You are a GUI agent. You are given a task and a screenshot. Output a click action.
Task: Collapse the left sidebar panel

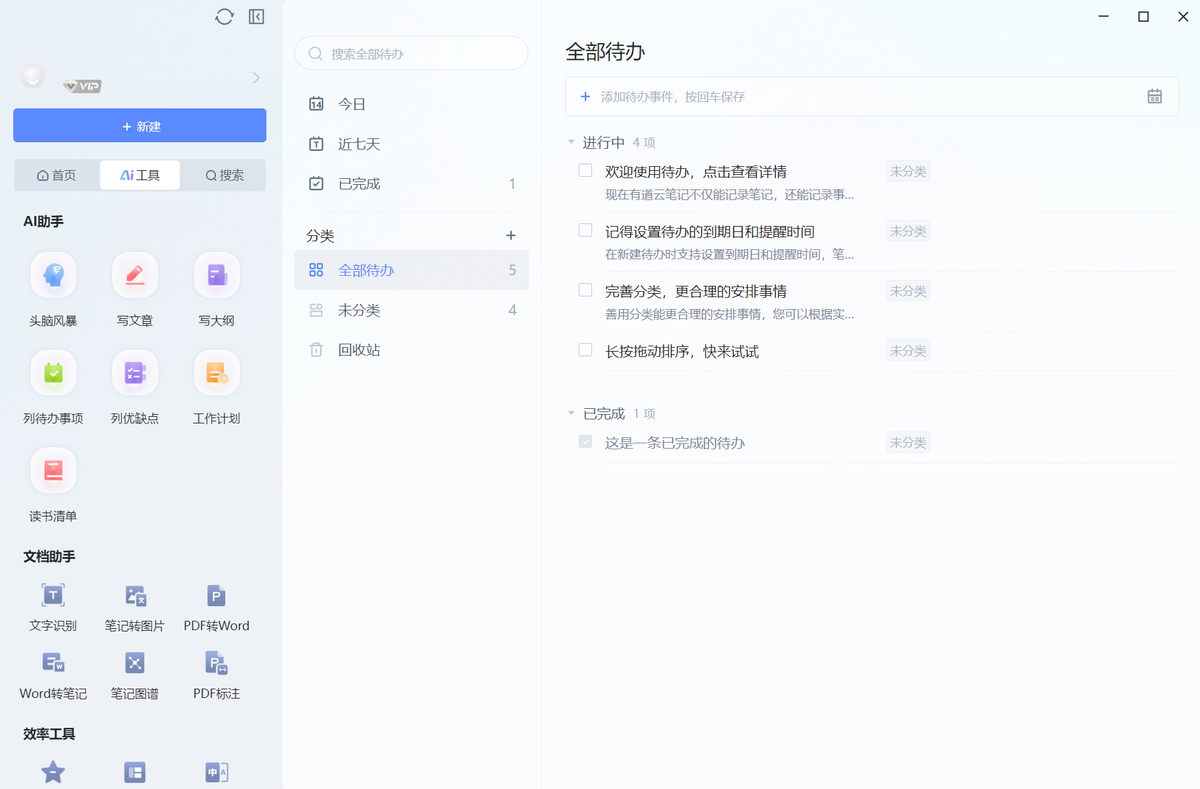(256, 16)
